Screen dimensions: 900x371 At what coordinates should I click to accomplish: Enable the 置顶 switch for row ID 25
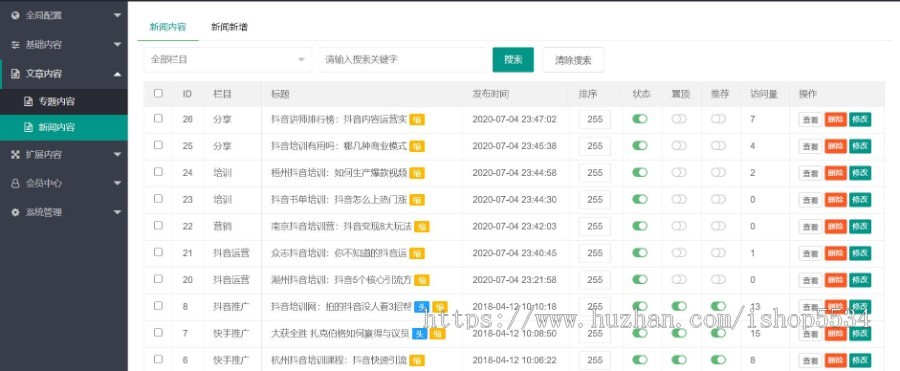pyautogui.click(x=679, y=146)
